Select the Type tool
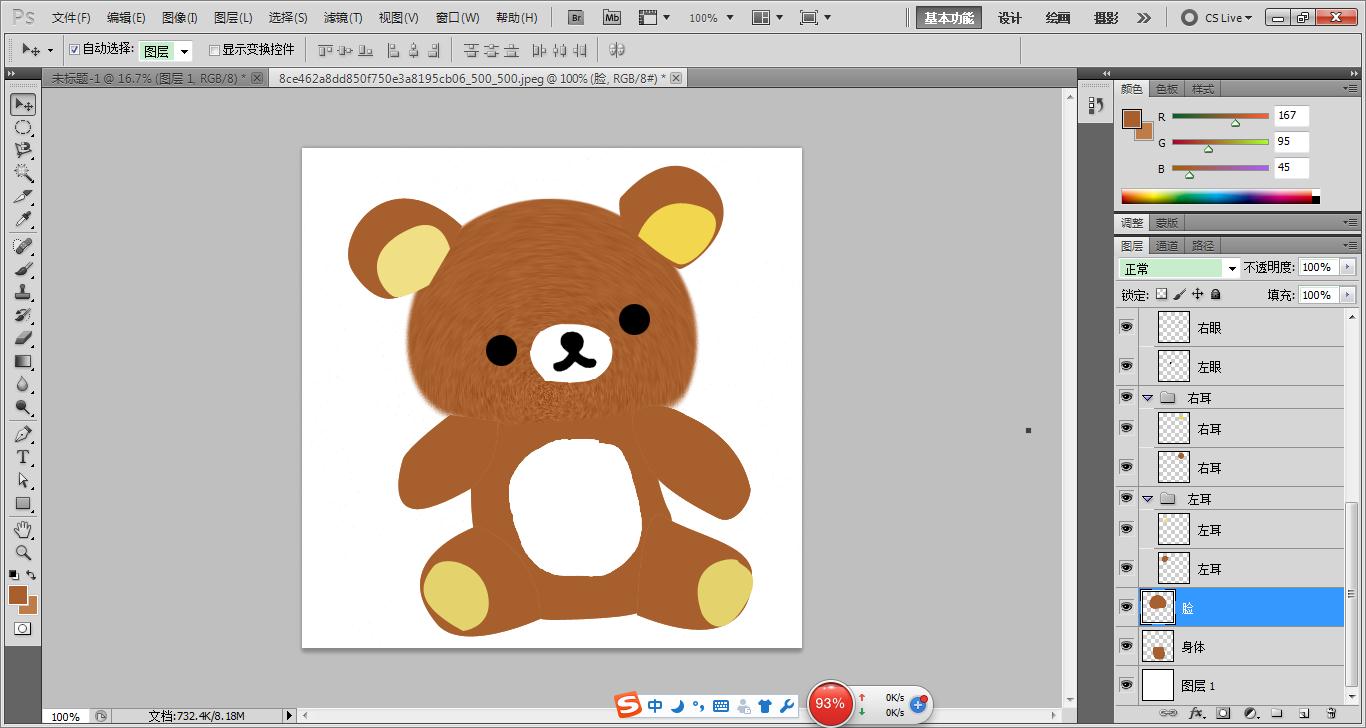This screenshot has height=728, width=1366. [23, 457]
